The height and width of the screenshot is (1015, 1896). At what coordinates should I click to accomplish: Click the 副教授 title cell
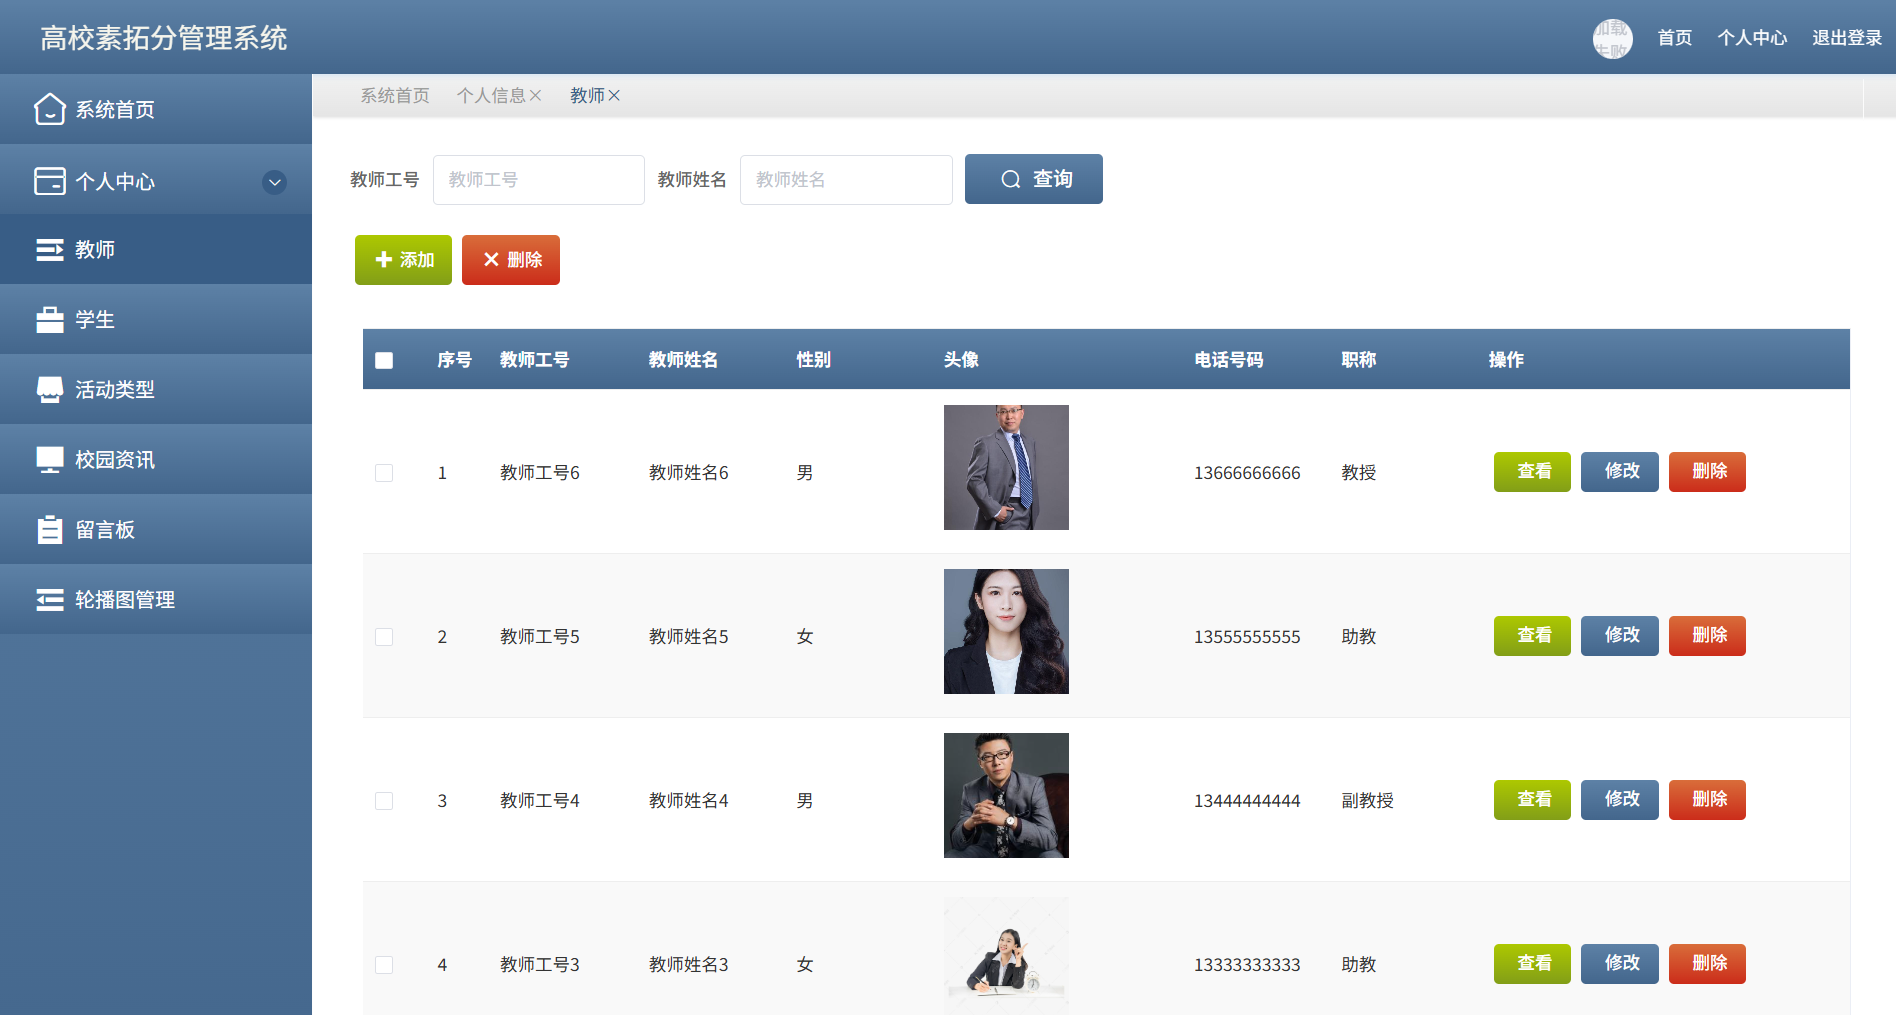pyautogui.click(x=1367, y=801)
